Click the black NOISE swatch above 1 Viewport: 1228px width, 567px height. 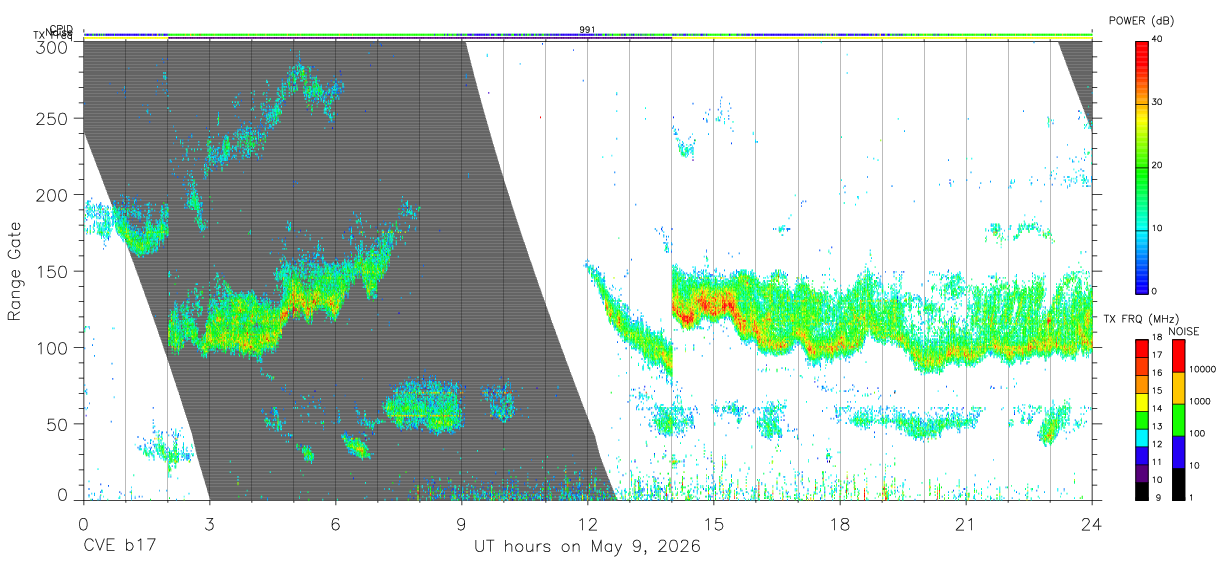tap(1177, 483)
